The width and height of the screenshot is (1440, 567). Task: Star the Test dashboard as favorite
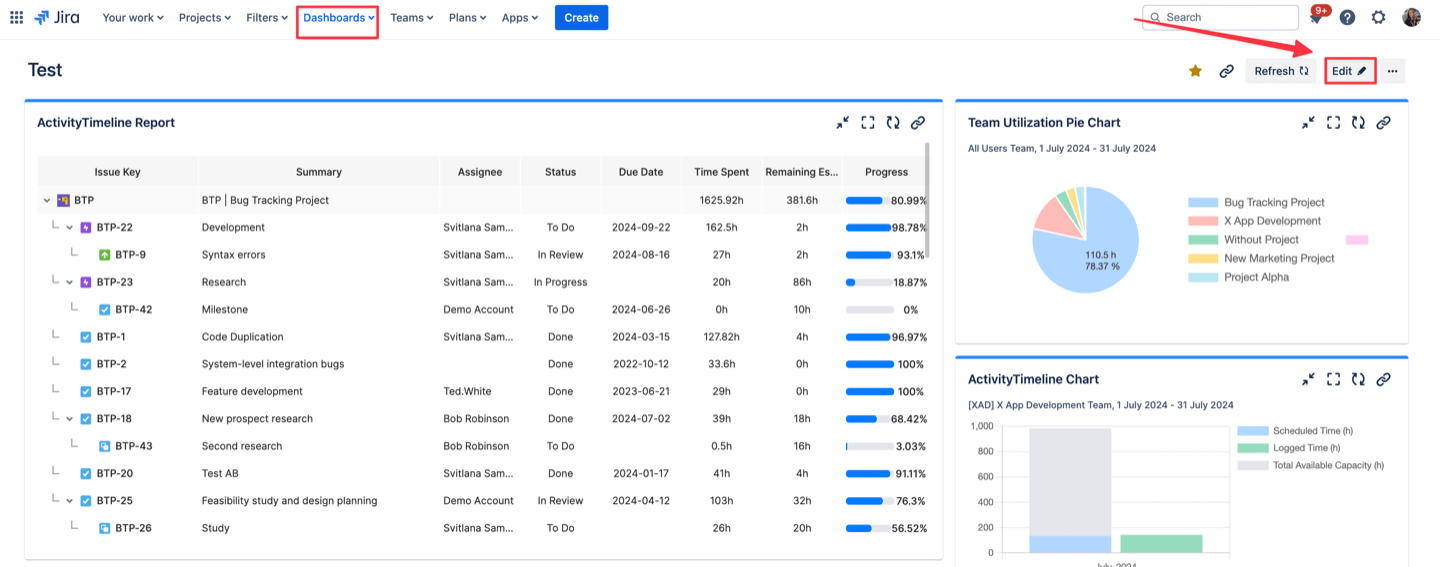(1195, 71)
